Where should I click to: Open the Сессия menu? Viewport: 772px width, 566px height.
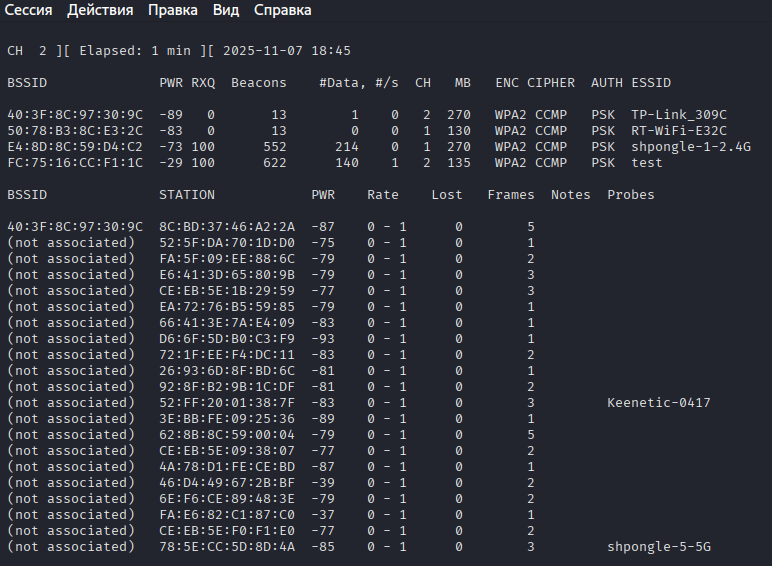(29, 10)
